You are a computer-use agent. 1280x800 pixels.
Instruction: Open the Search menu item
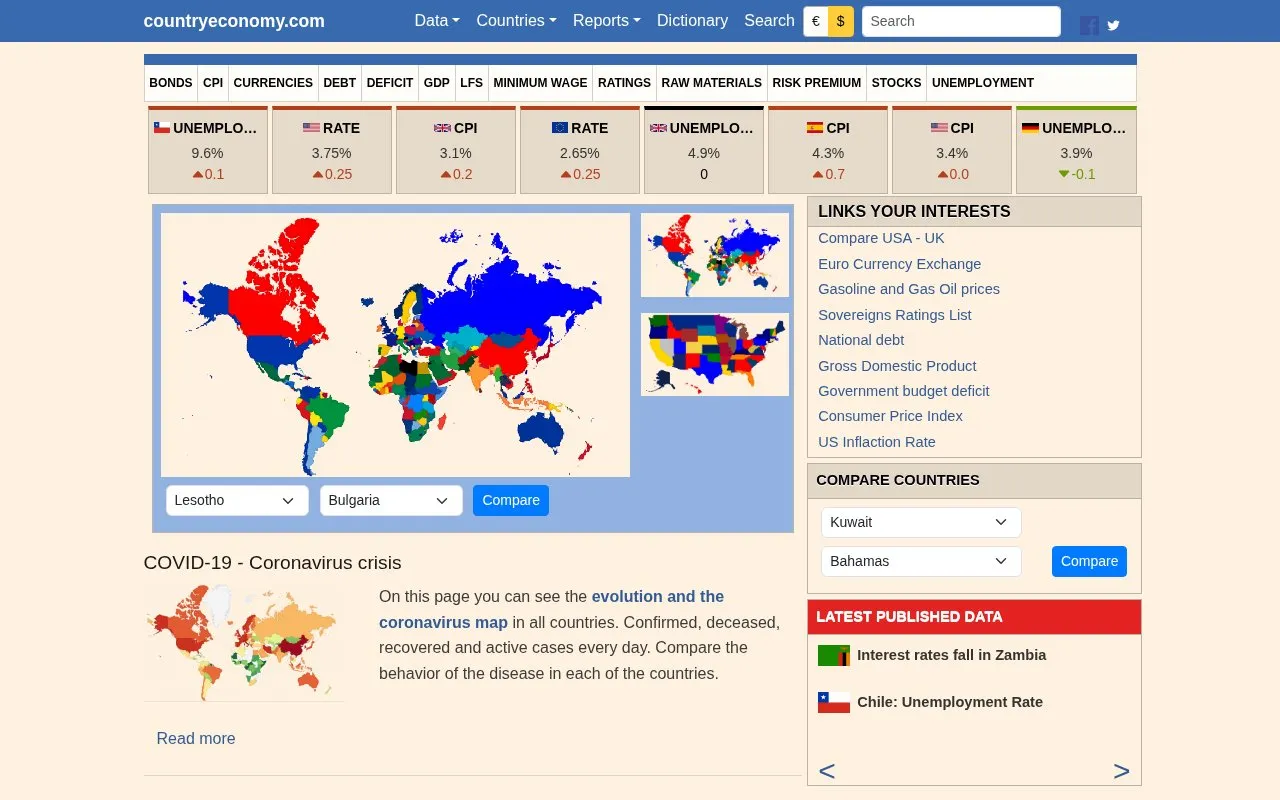(x=769, y=20)
